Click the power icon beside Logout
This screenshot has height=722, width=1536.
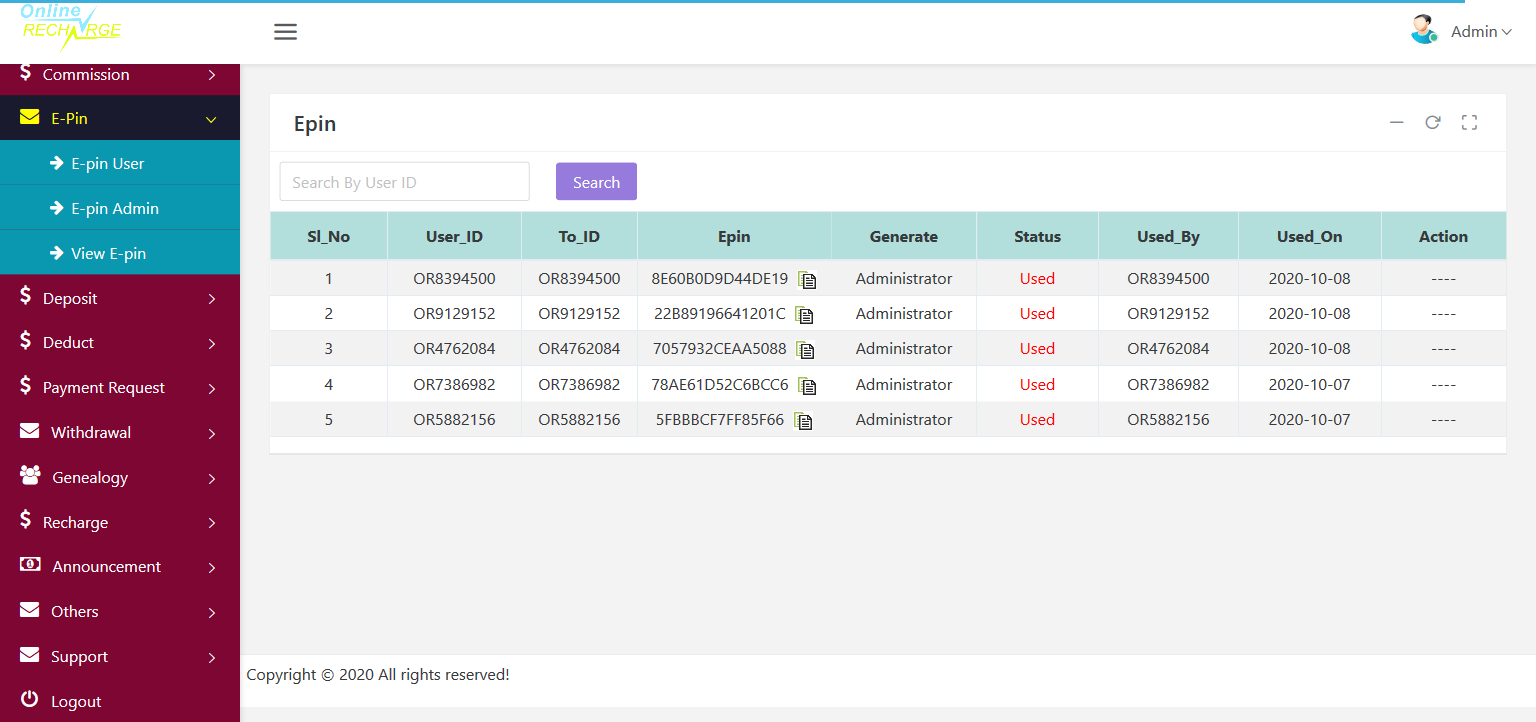pyautogui.click(x=30, y=700)
